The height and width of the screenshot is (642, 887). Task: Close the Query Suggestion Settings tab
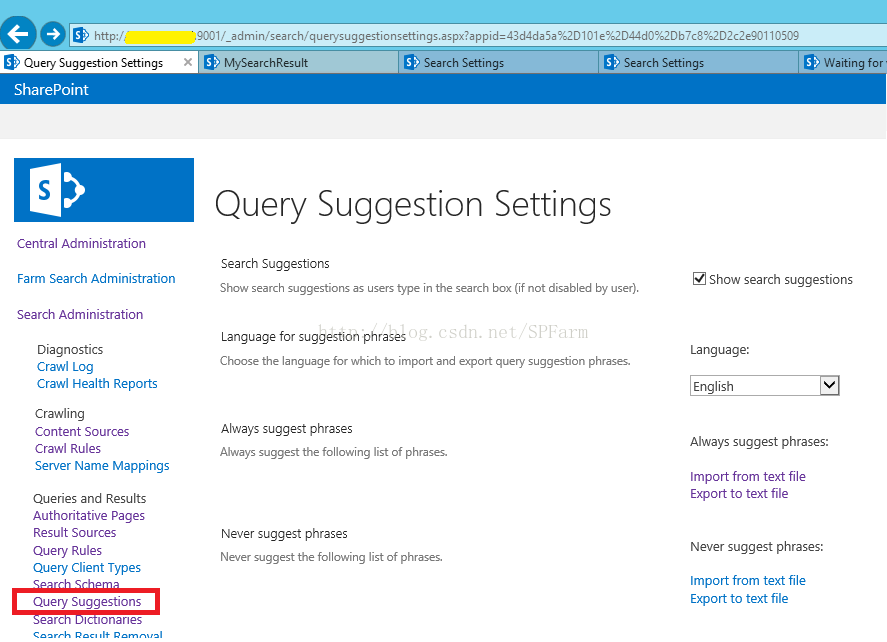188,62
